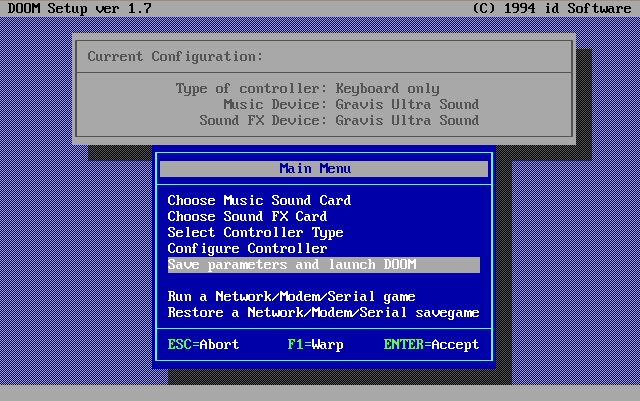Screen dimensions: 640x401
Task: Click the ESC=Abort hint
Action: [x=203, y=345]
